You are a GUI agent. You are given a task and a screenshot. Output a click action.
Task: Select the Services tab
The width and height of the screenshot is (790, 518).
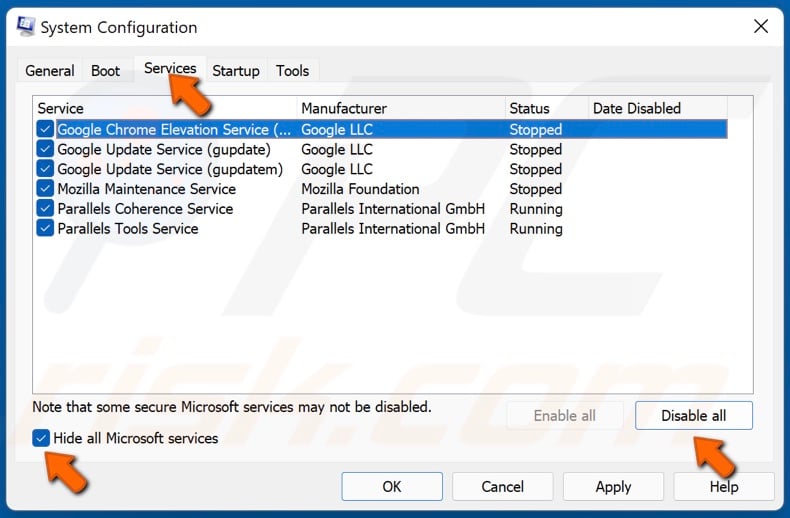coord(170,68)
